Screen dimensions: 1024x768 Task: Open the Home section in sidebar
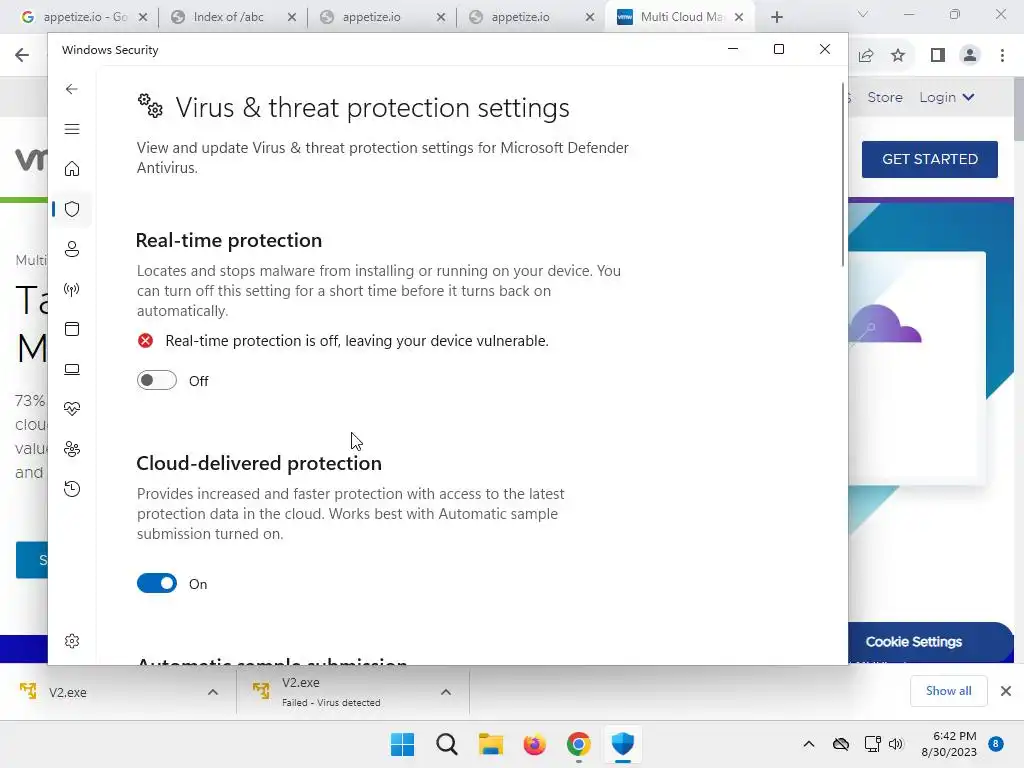(72, 169)
